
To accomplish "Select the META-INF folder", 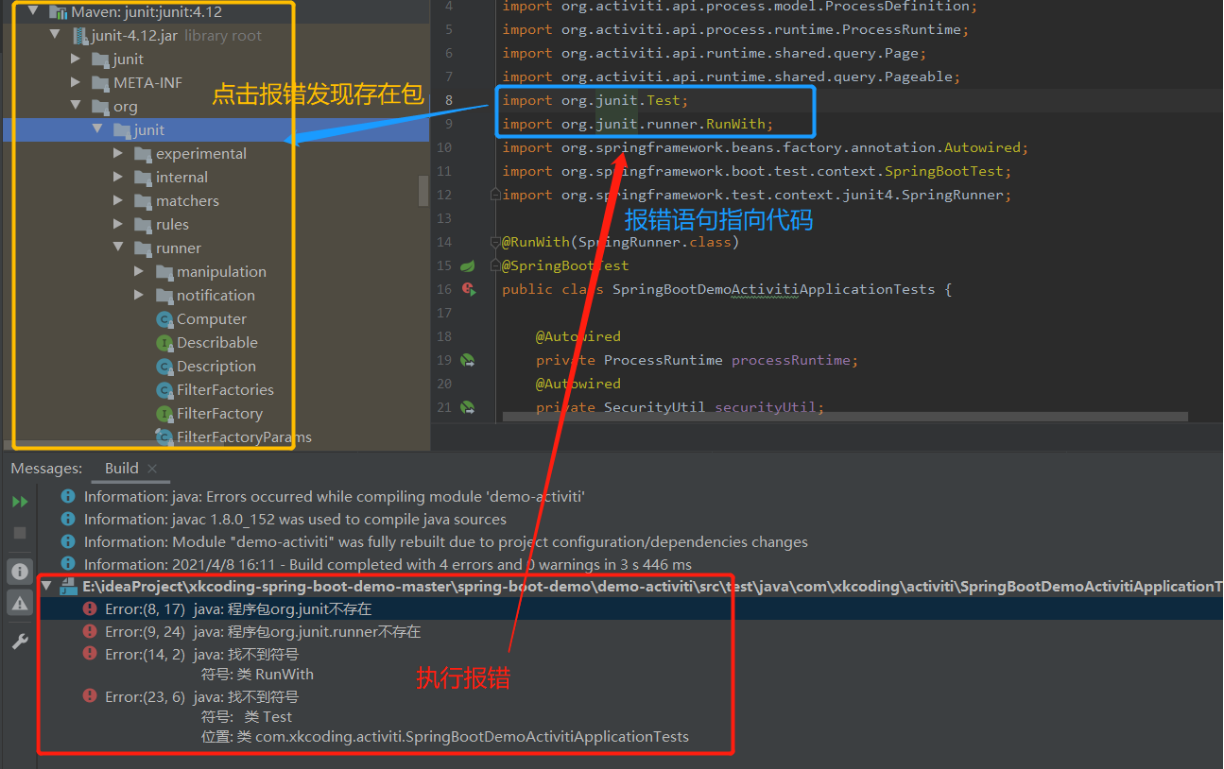I will (147, 83).
